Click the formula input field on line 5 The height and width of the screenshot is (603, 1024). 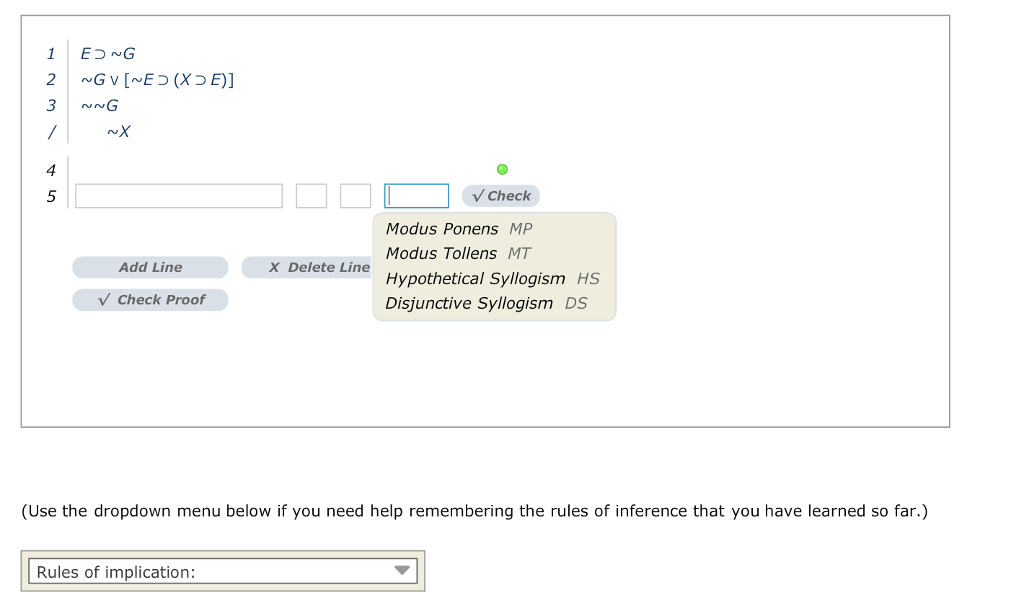pos(178,195)
